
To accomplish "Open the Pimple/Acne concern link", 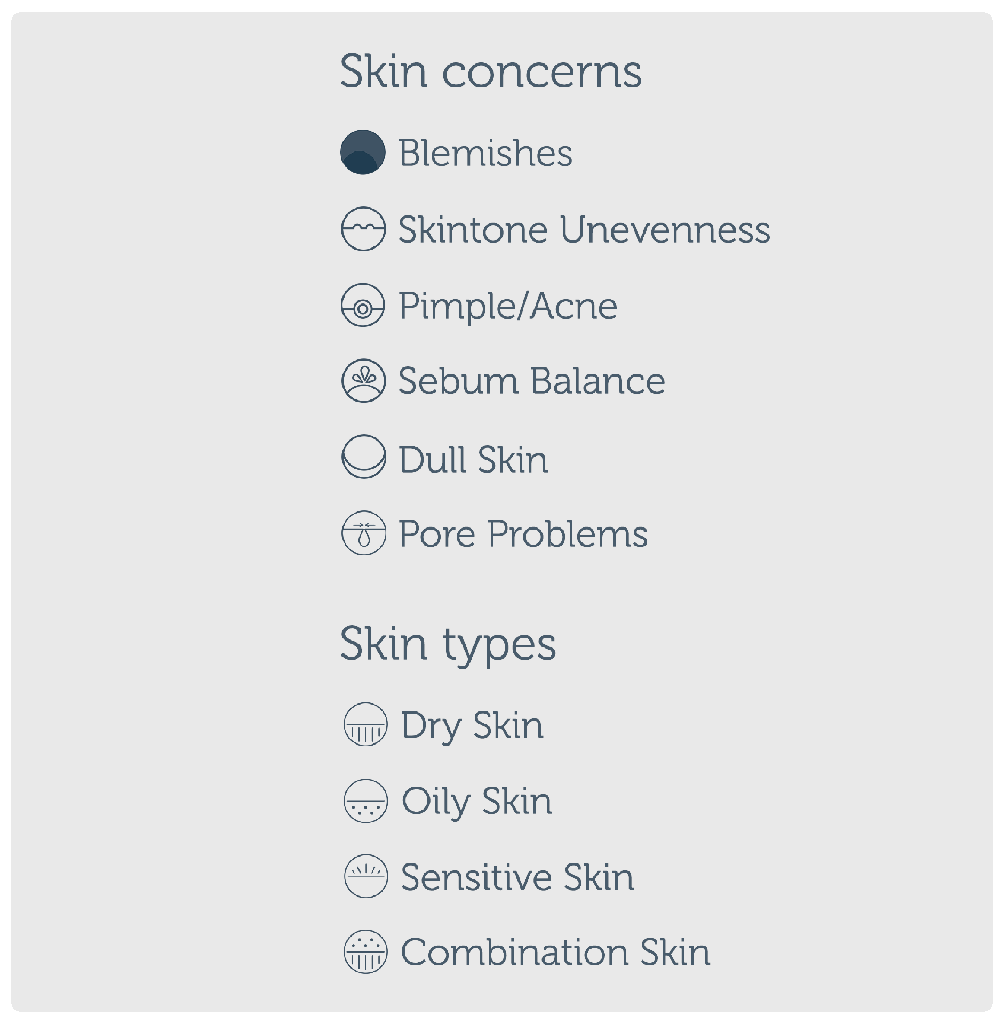I will 507,306.
